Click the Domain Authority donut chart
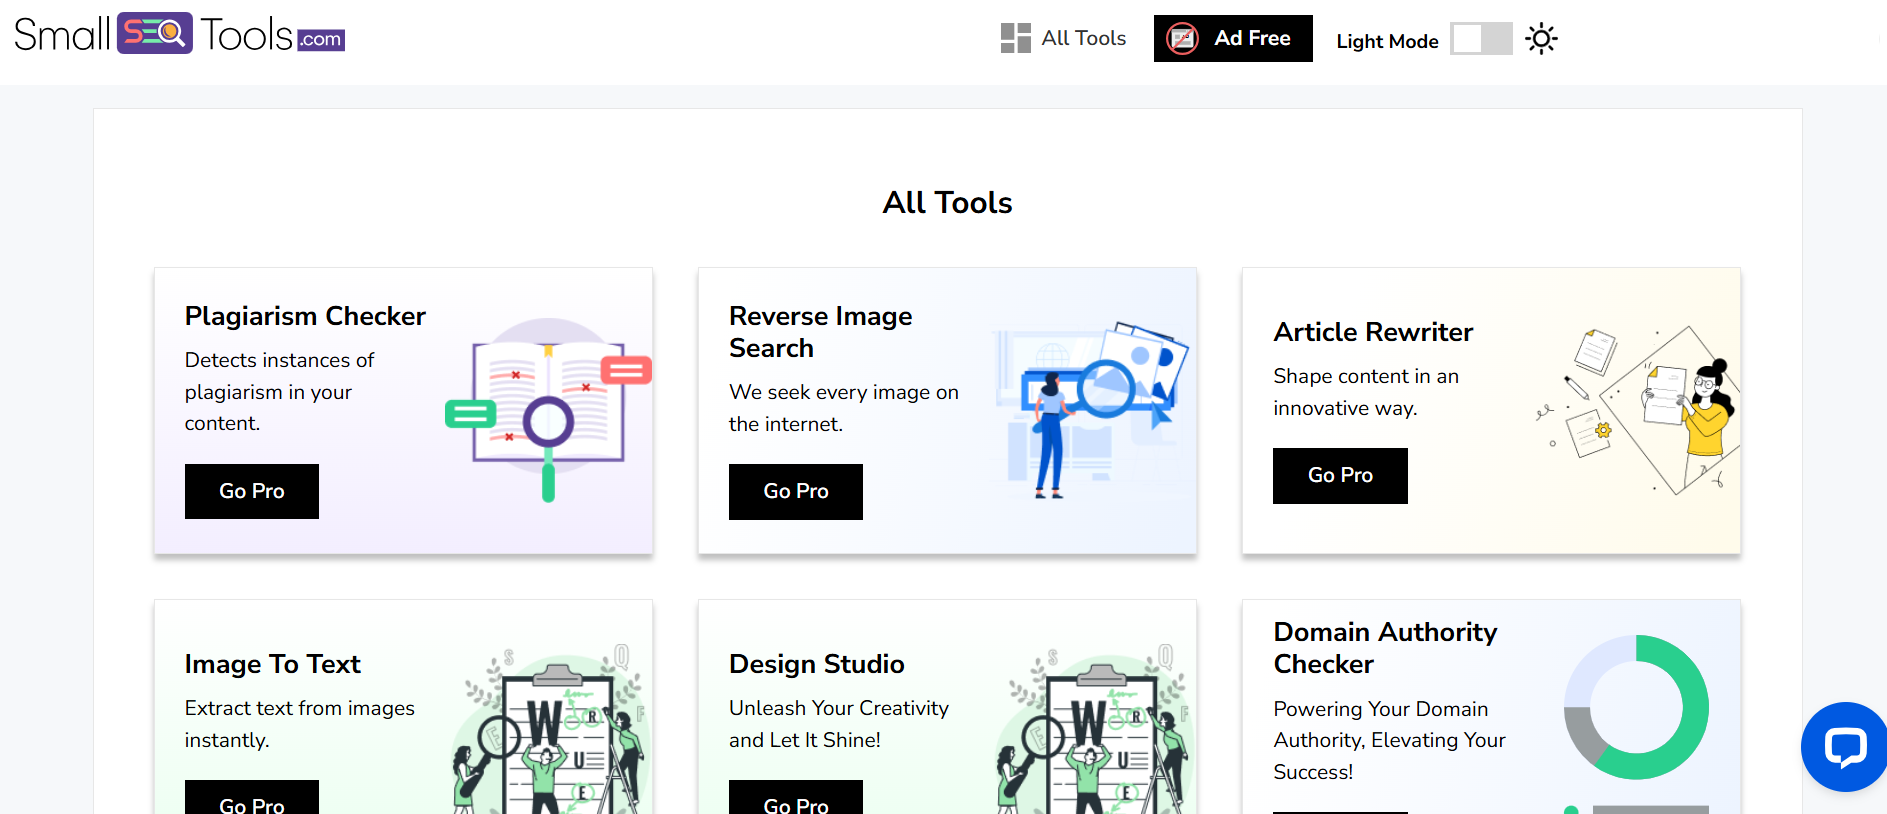 (x=1636, y=707)
